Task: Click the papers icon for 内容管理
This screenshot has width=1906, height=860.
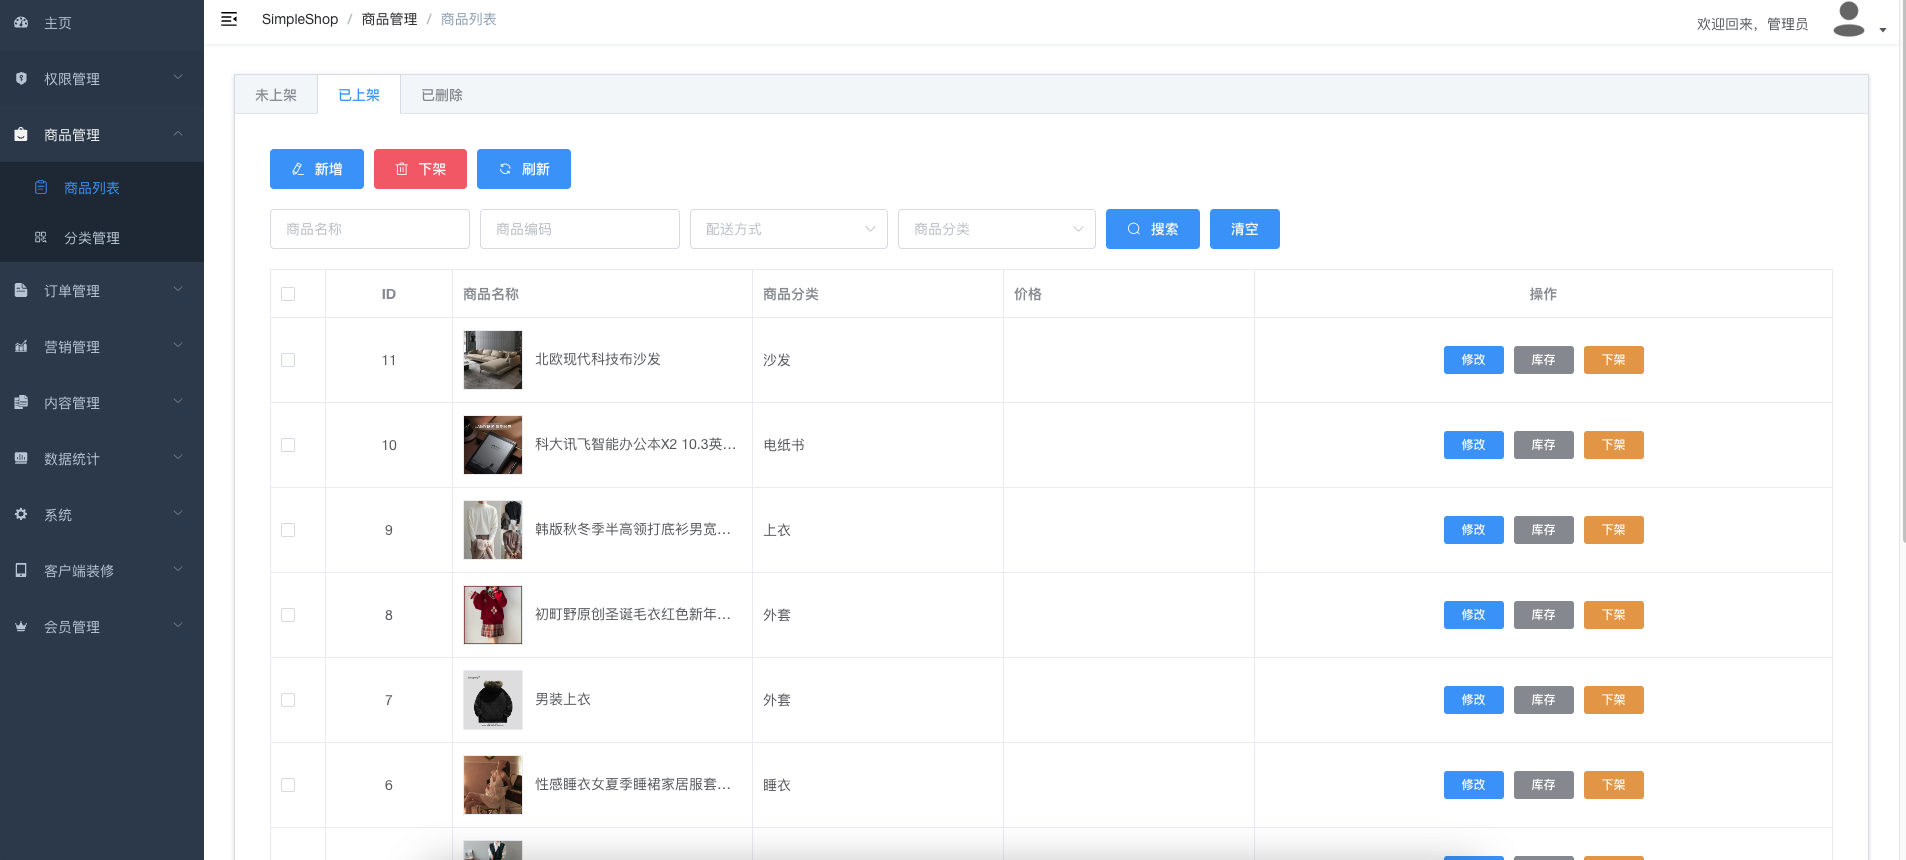Action: point(21,402)
